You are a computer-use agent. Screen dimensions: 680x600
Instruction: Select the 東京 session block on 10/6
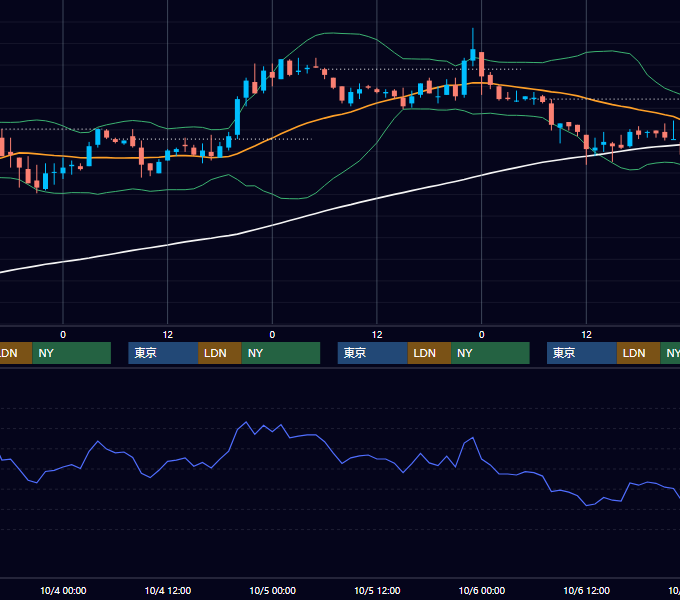click(582, 353)
